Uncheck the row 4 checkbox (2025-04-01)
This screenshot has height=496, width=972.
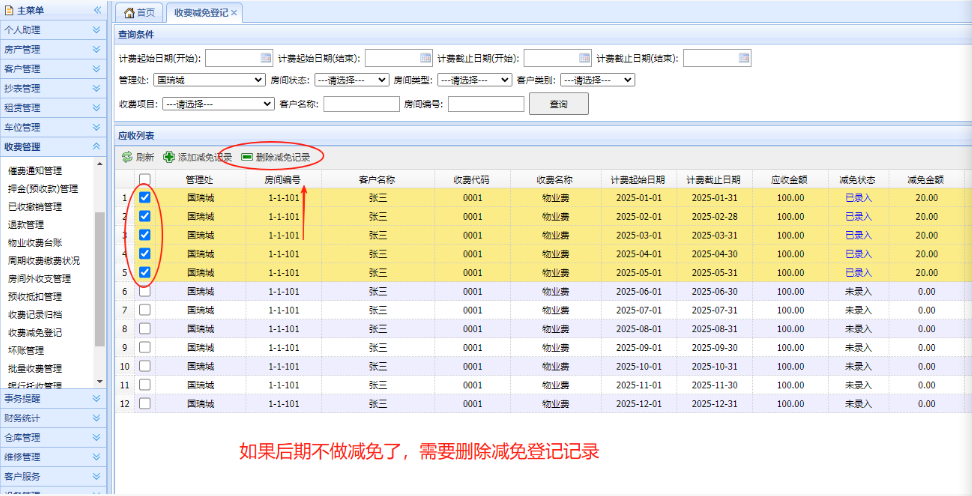coord(145,254)
